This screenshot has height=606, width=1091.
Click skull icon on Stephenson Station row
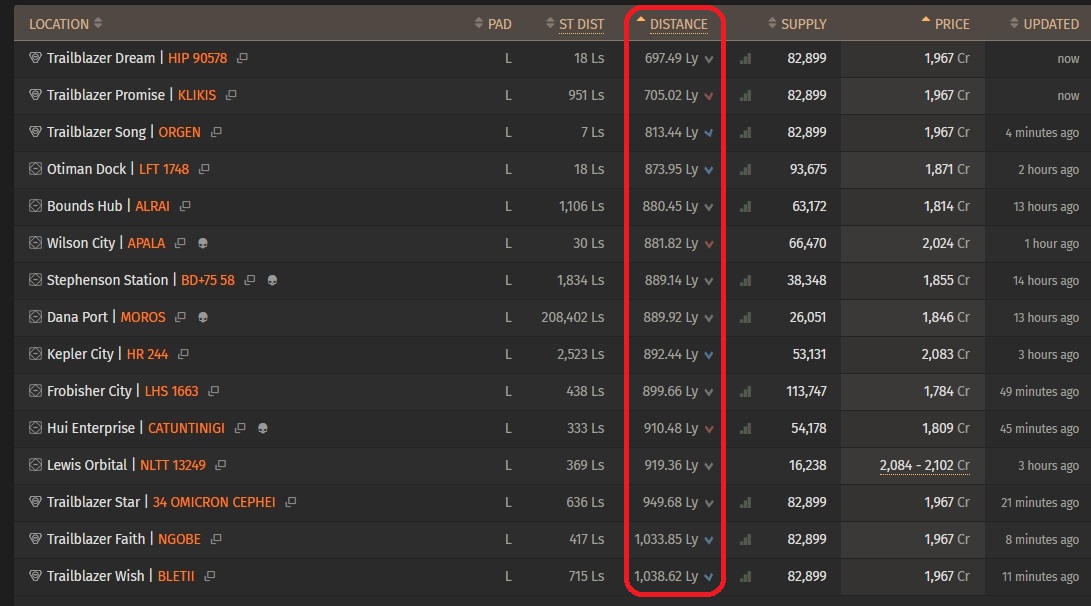point(273,280)
